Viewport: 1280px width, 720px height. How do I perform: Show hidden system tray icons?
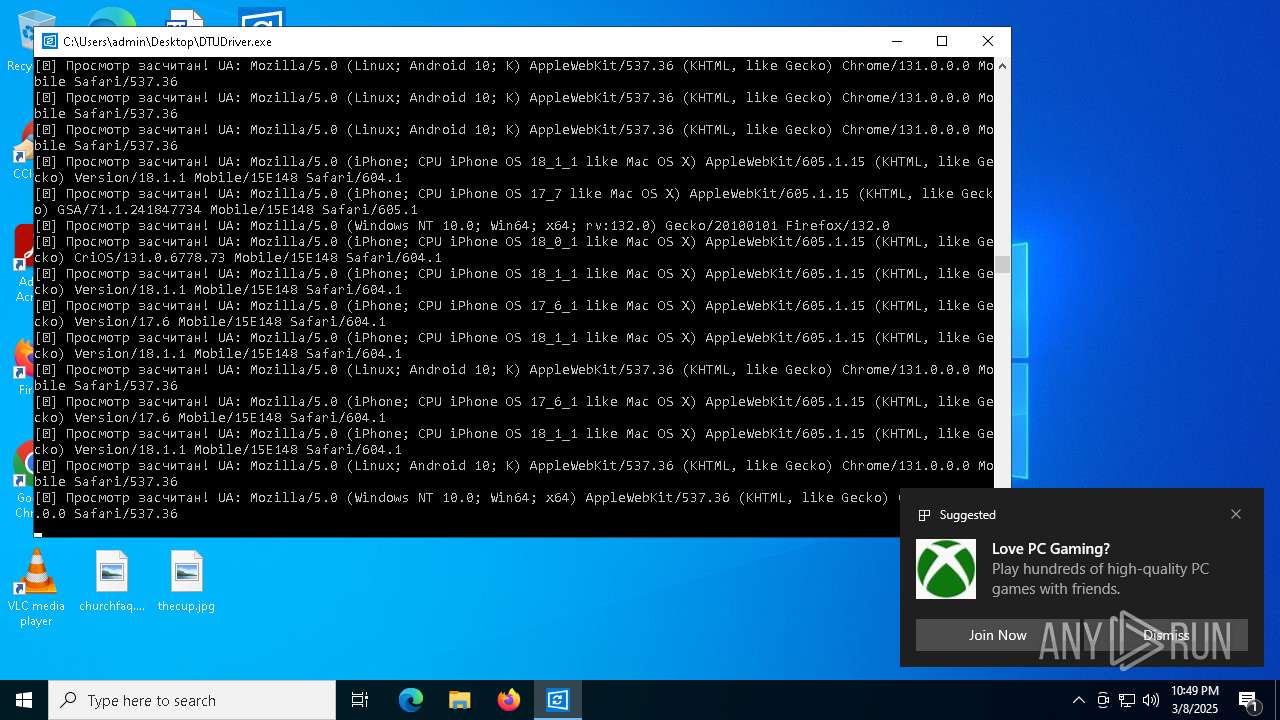point(1078,700)
